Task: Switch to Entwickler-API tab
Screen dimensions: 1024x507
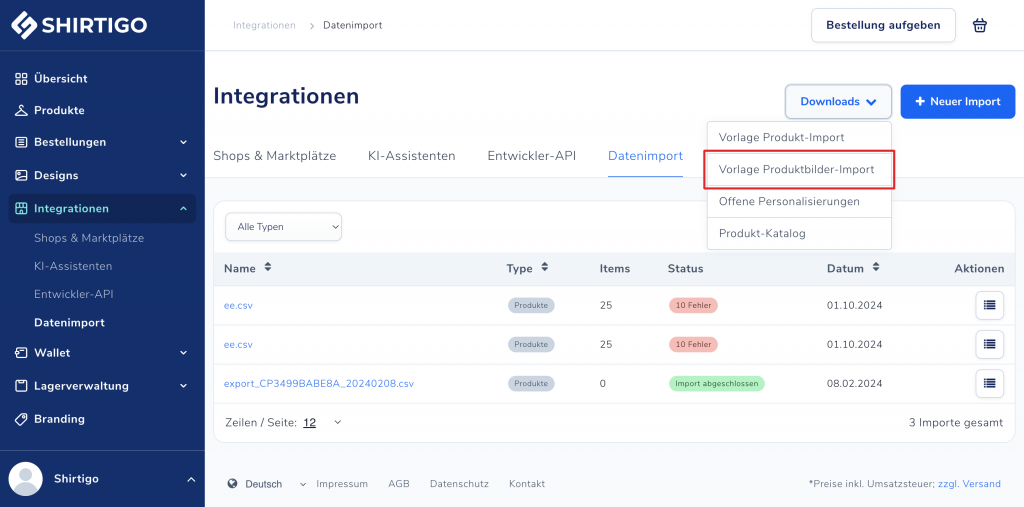Action: click(x=532, y=156)
